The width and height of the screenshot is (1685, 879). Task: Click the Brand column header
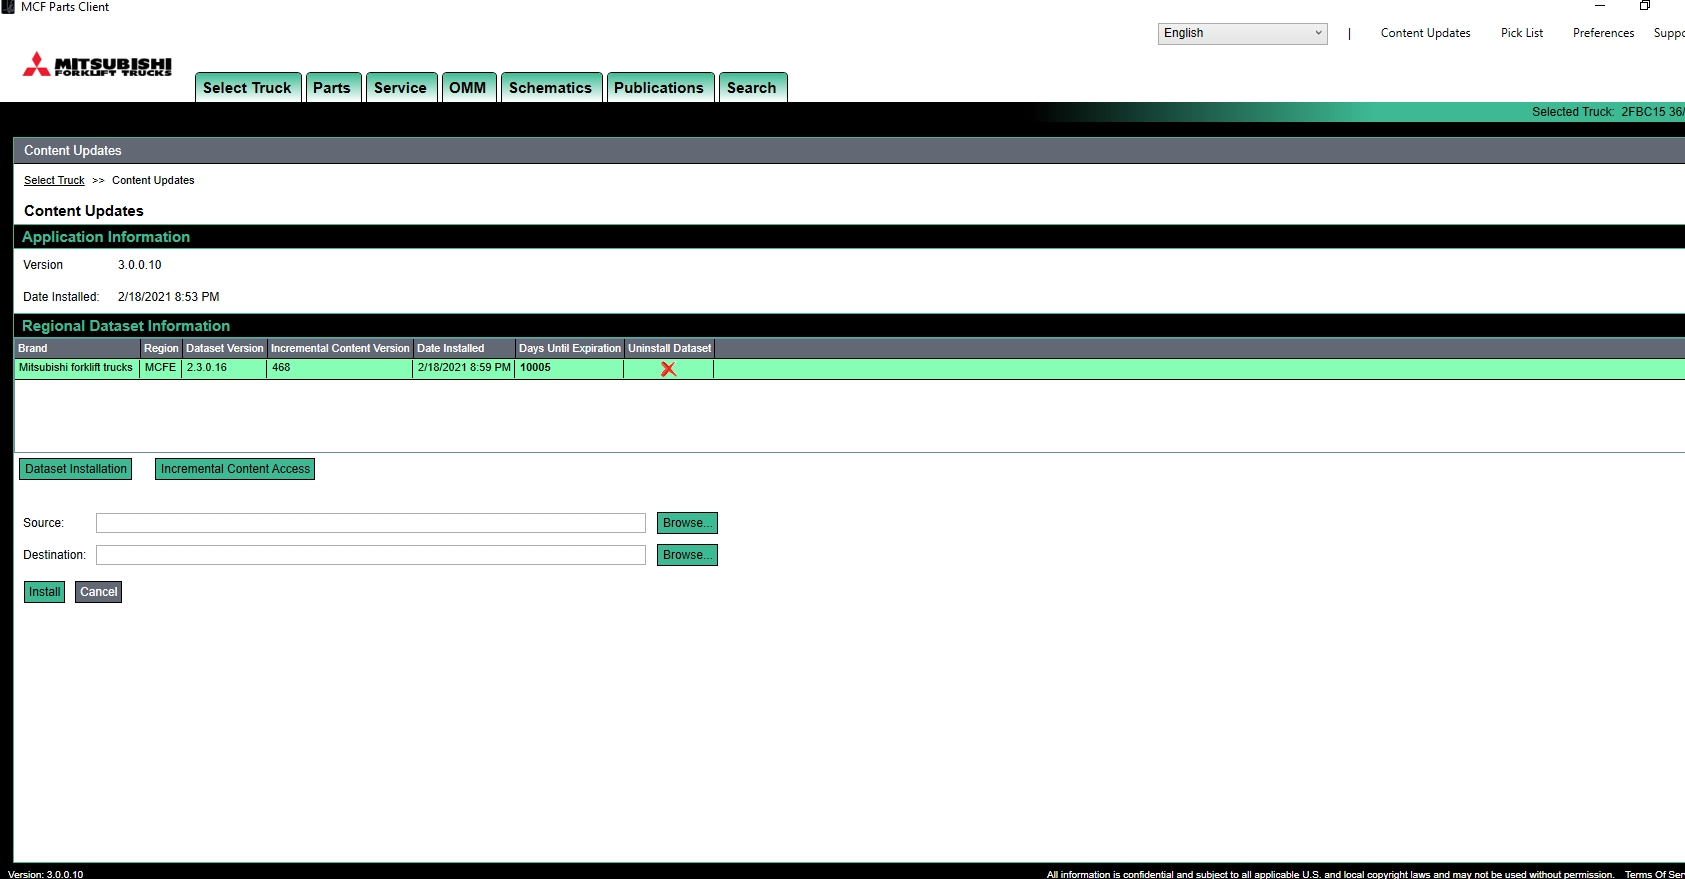77,348
